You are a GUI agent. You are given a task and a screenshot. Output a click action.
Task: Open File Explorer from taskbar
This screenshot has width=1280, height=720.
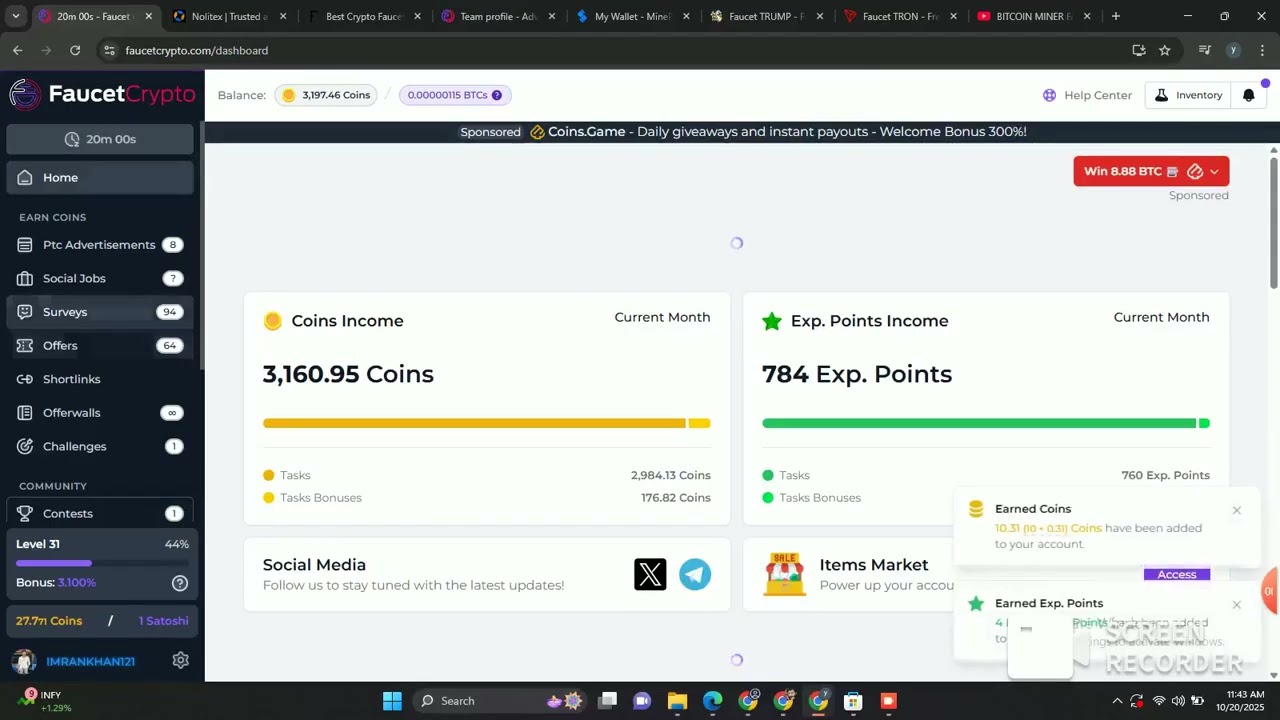[677, 701]
